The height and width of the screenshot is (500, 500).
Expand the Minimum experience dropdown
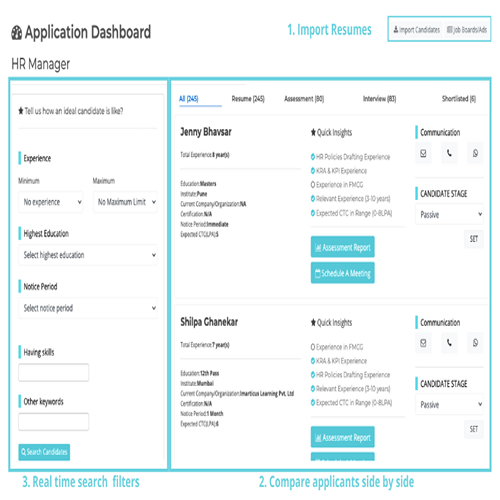[x=51, y=202]
